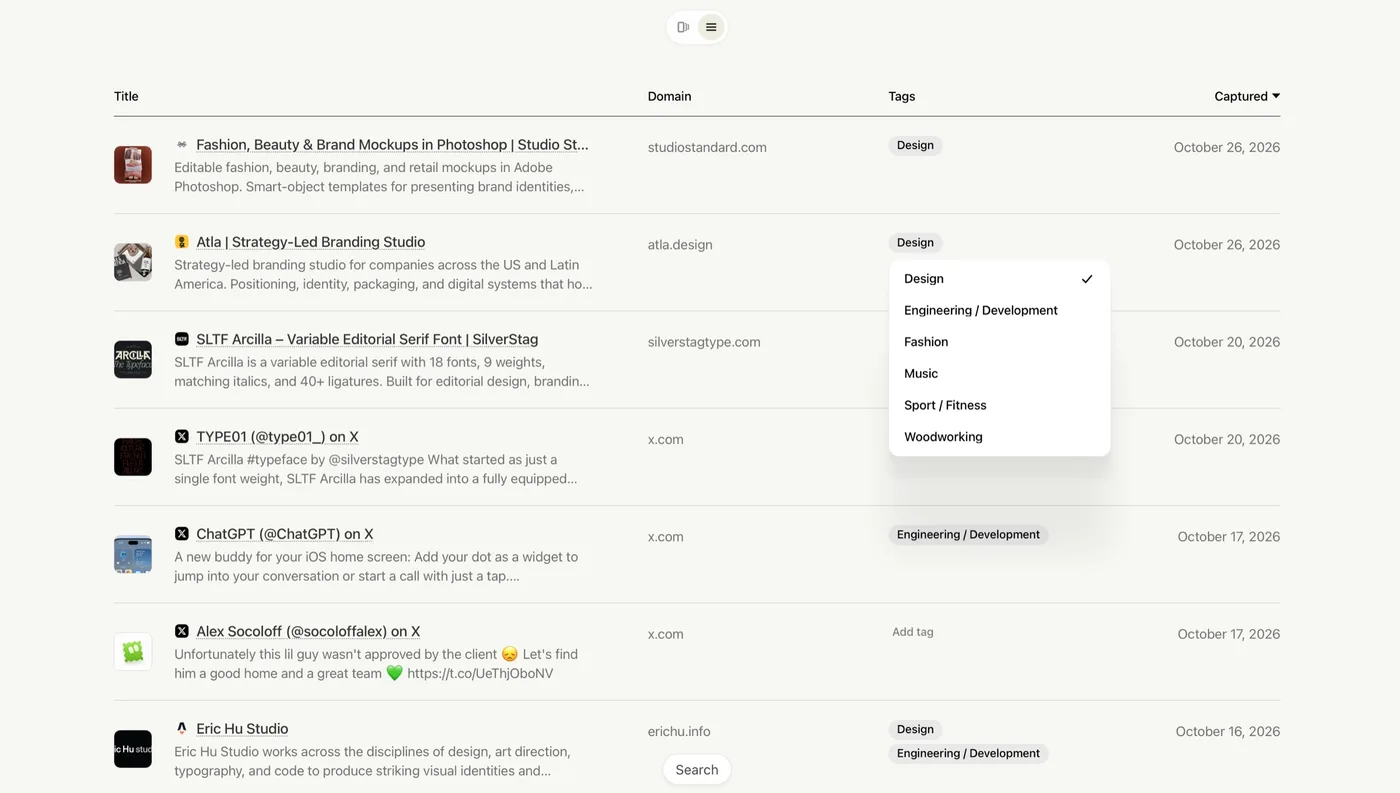
Task: Click the Design tag on Studio Standard row
Action: coord(915,145)
